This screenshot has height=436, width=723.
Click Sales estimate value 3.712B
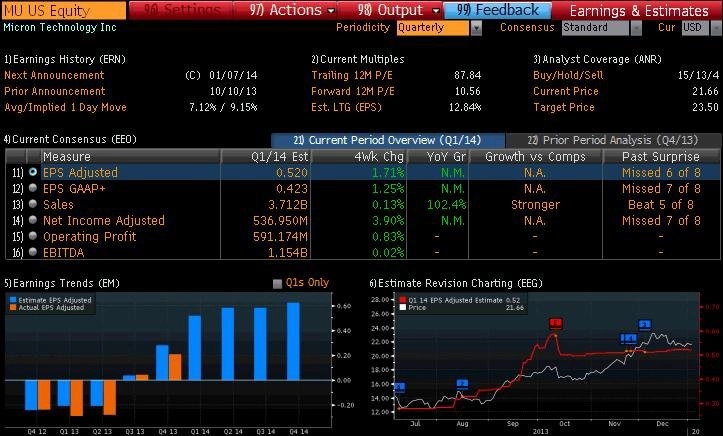pyautogui.click(x=288, y=204)
